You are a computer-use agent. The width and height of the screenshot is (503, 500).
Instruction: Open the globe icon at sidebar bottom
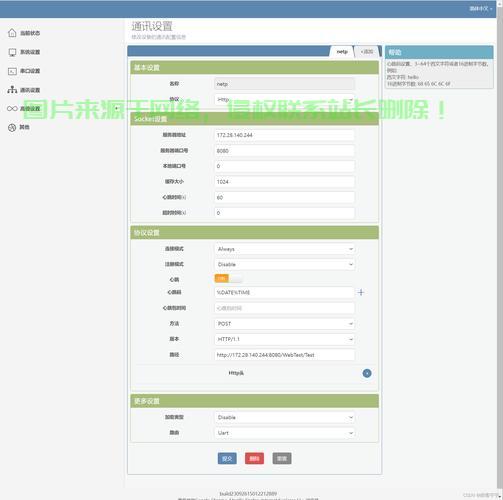tap(12, 127)
